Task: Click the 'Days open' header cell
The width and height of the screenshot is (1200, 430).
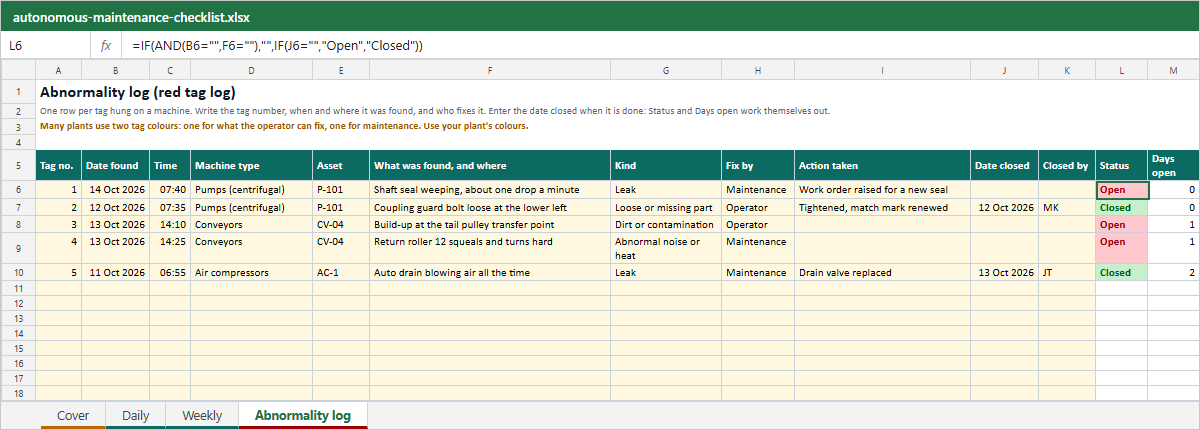Action: (x=1173, y=165)
